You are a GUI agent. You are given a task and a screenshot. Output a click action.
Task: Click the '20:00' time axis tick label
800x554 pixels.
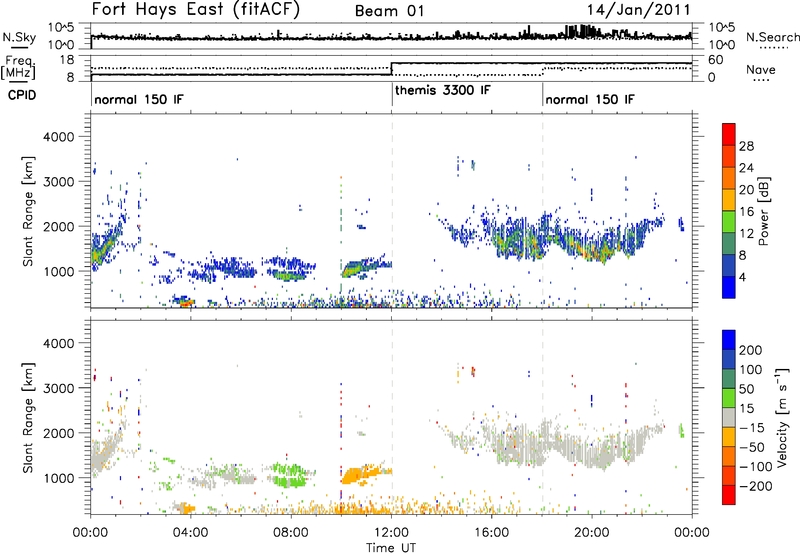(592, 533)
